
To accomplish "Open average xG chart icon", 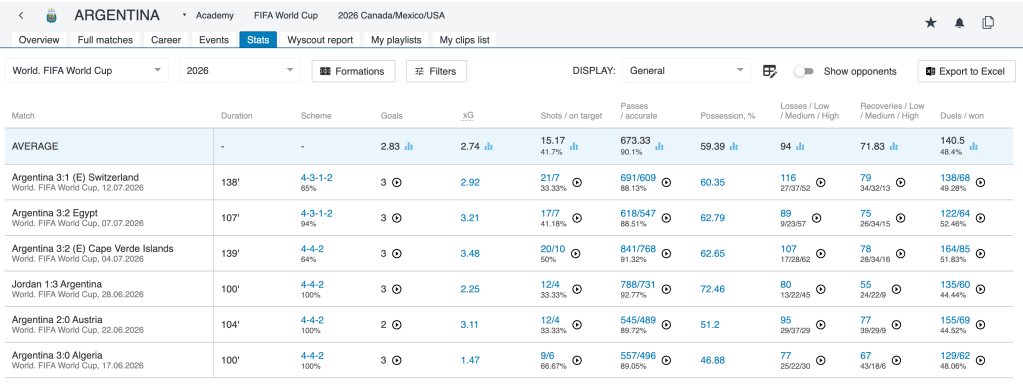I will tap(488, 147).
